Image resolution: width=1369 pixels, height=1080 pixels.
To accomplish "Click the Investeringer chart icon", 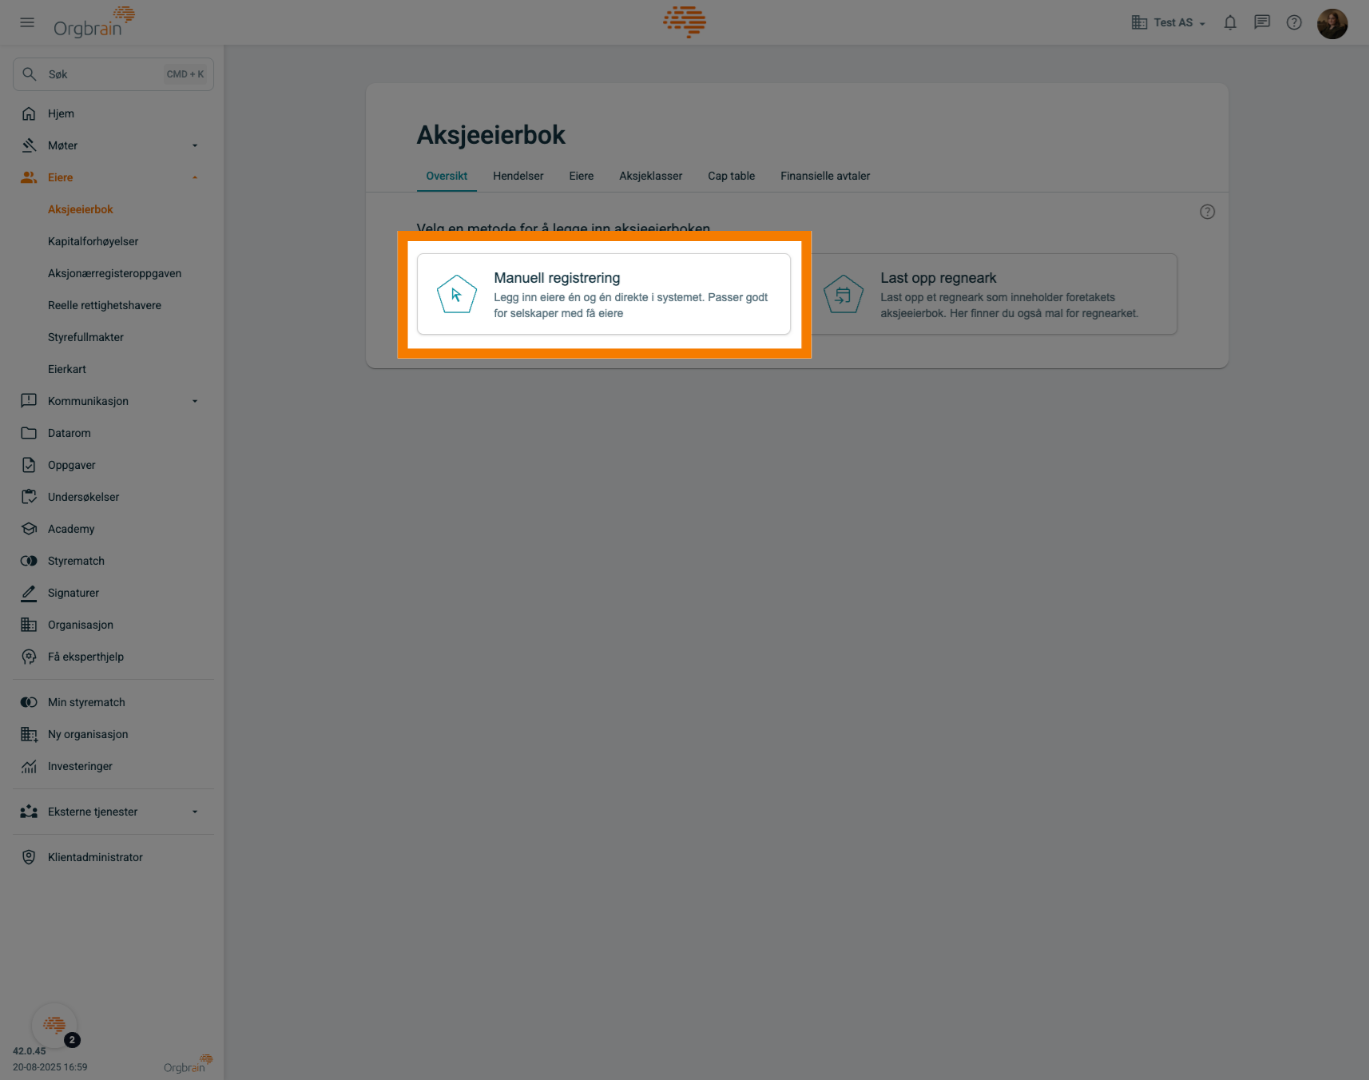I will tap(29, 766).
